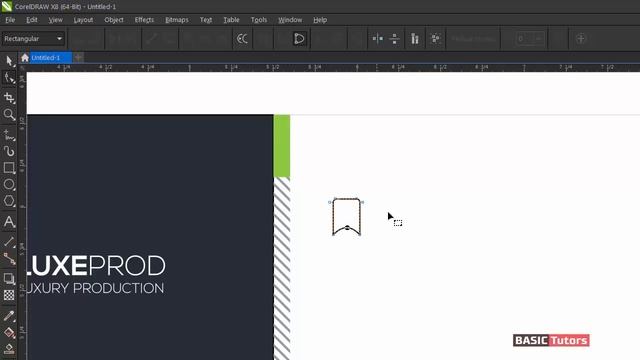Screen dimensions: 640x360
Task: Select the Pick tool
Action: 9,61
